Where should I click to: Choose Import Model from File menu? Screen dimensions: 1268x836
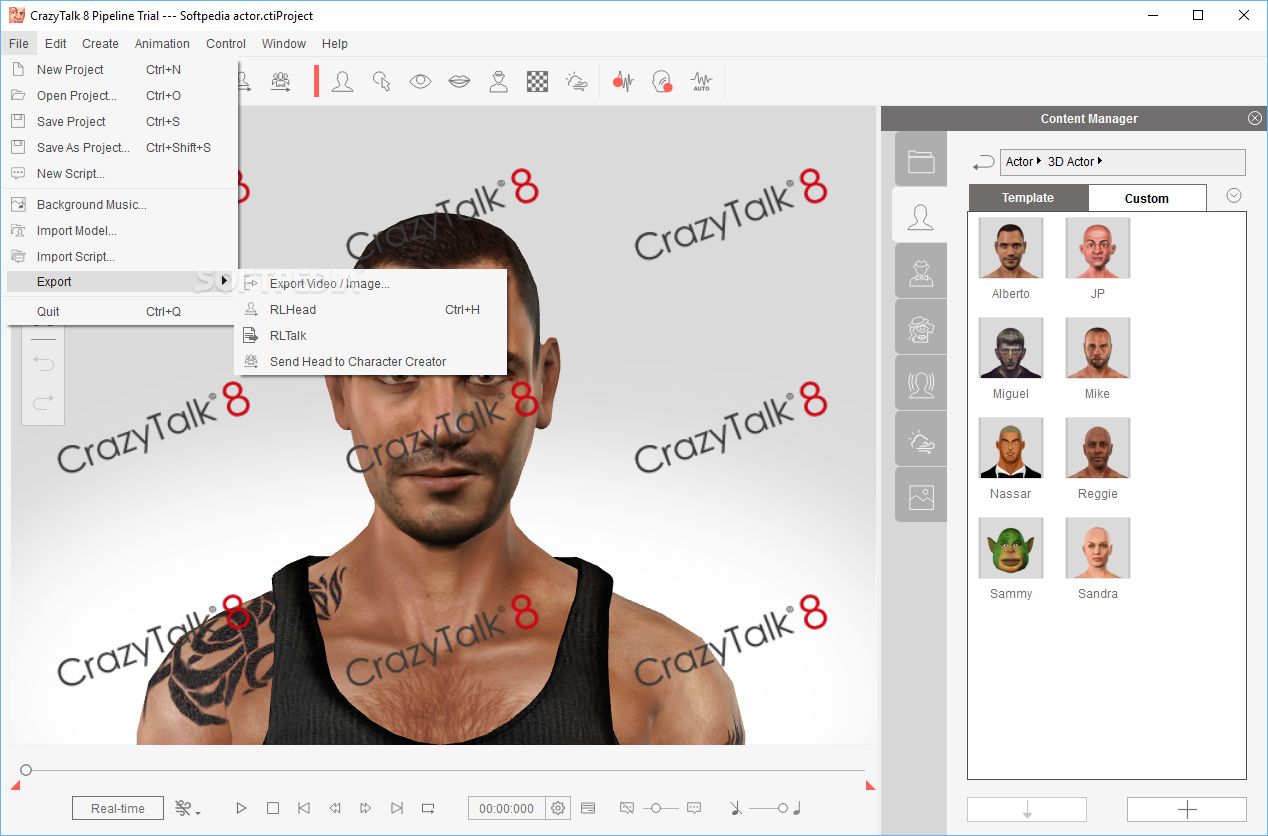pos(120,231)
